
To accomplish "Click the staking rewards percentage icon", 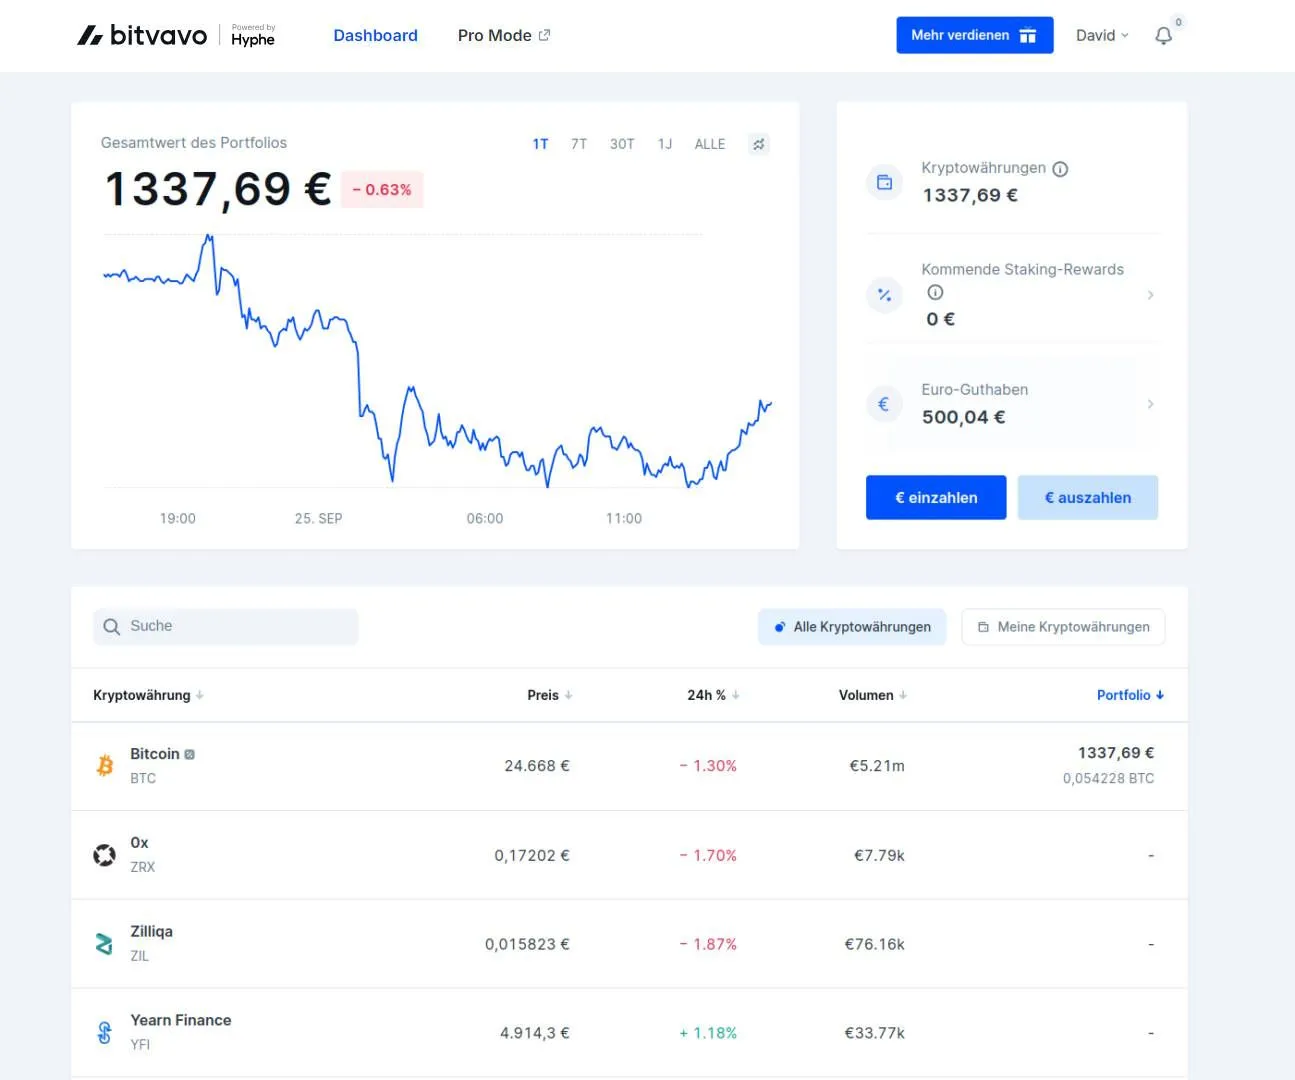I will pyautogui.click(x=884, y=294).
